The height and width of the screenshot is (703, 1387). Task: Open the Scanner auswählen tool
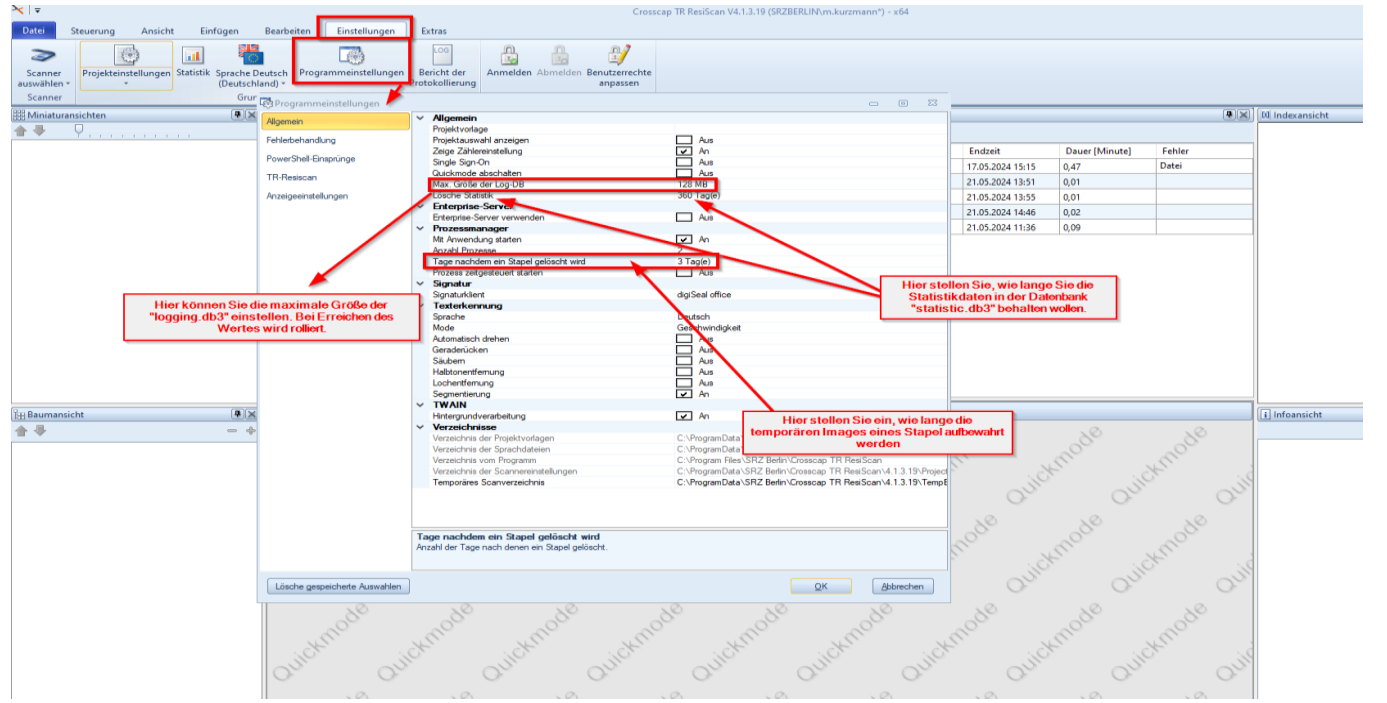(x=44, y=66)
